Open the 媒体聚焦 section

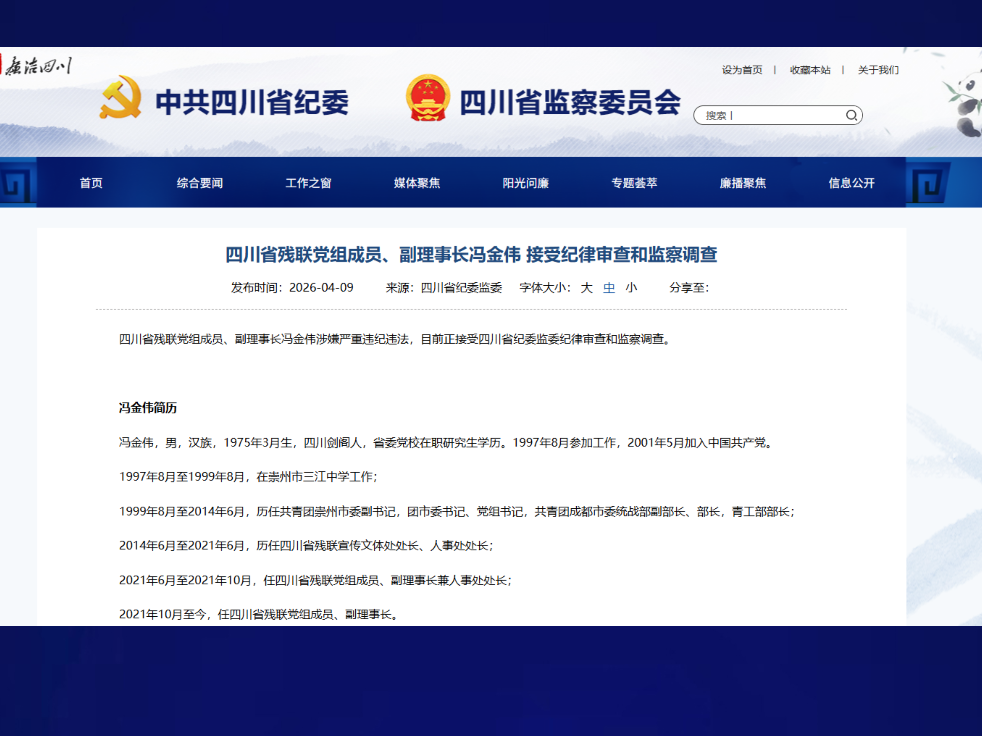(417, 183)
